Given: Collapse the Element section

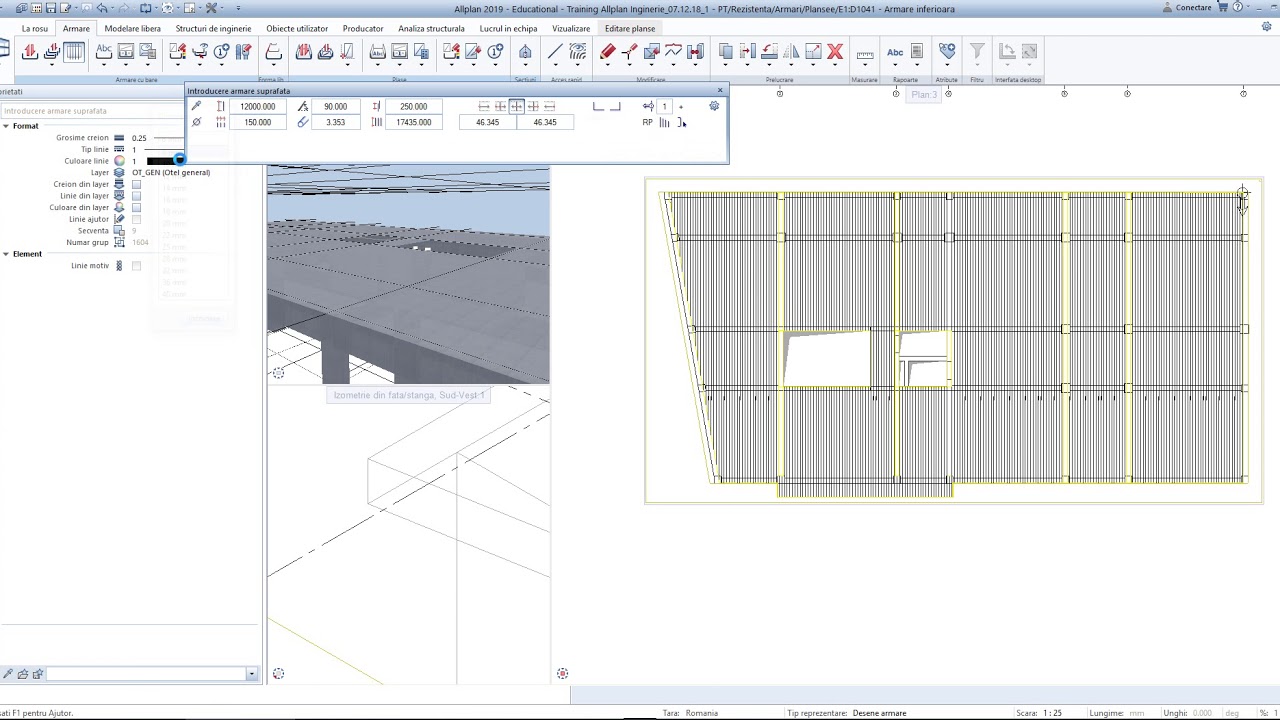Looking at the screenshot, I should (6, 254).
